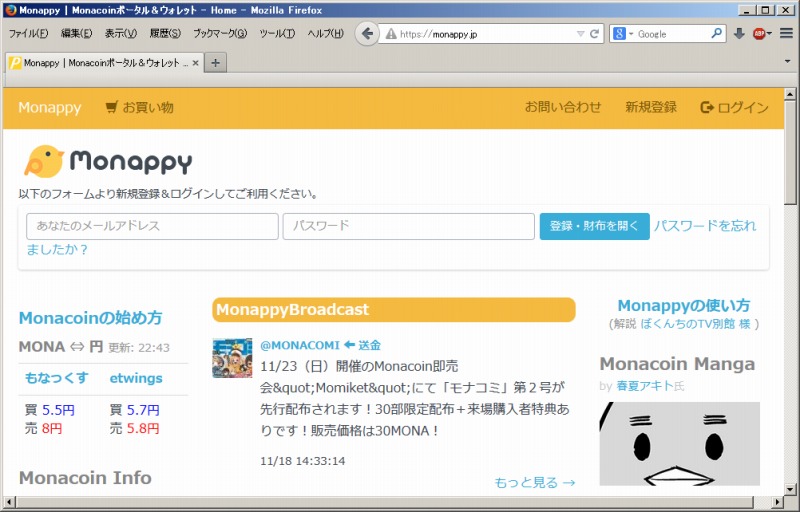Click the browser back arrow button
The image size is (800, 512).
(x=367, y=34)
